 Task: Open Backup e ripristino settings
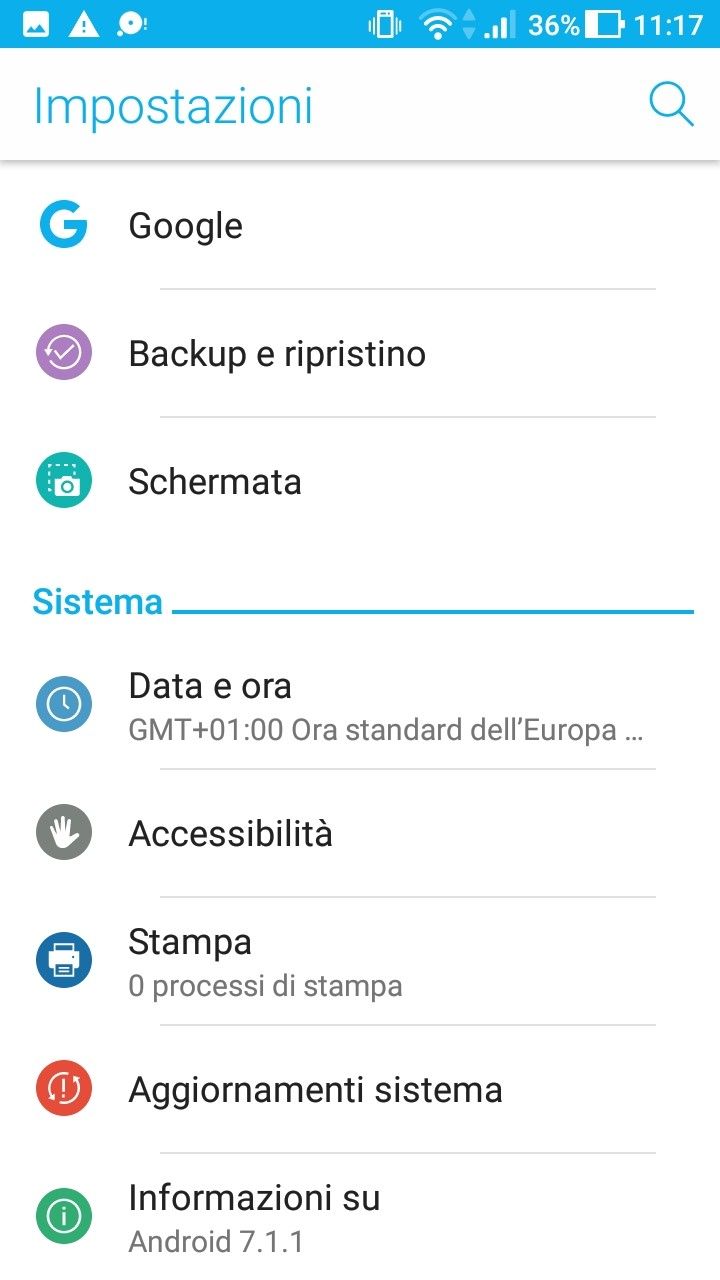coord(277,354)
